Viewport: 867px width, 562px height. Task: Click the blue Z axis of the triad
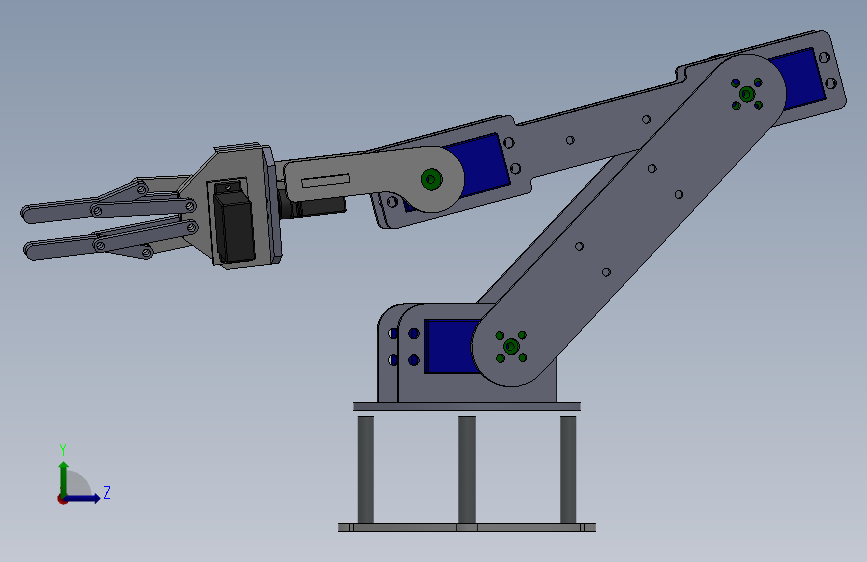tap(84, 498)
